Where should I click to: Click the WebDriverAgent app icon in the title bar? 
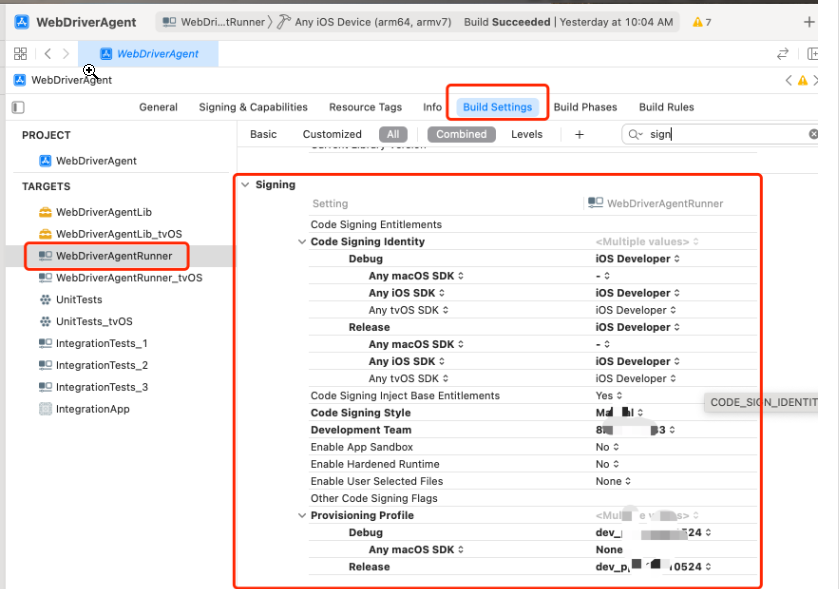point(21,22)
